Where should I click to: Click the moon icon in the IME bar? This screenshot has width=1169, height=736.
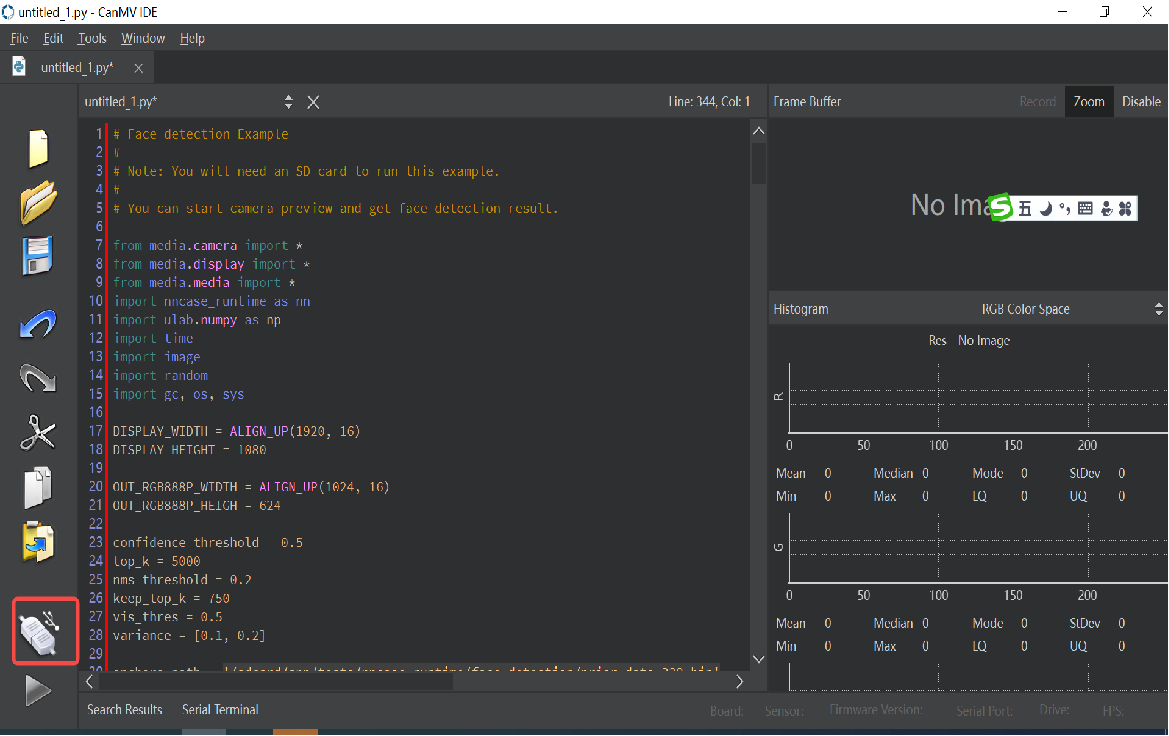(x=1046, y=209)
